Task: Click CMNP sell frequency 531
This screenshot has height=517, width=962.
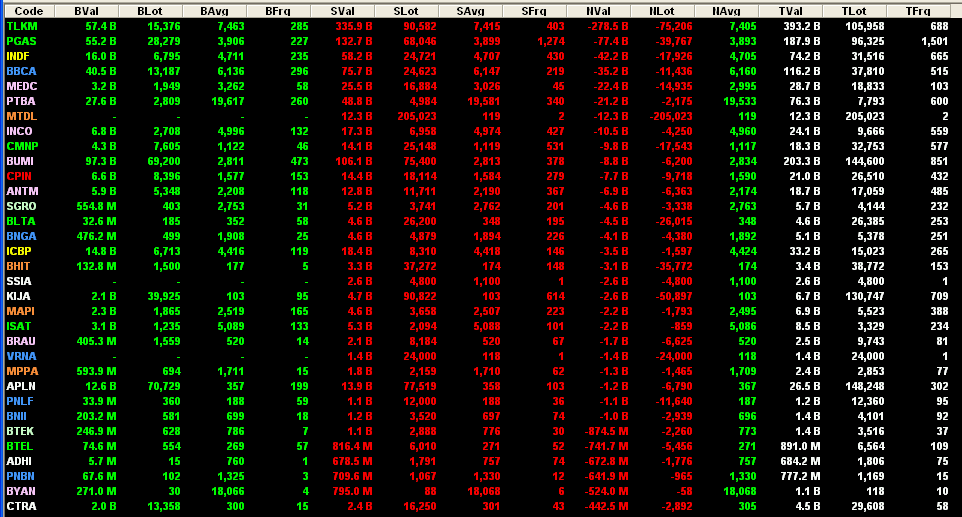Action: [x=555, y=147]
